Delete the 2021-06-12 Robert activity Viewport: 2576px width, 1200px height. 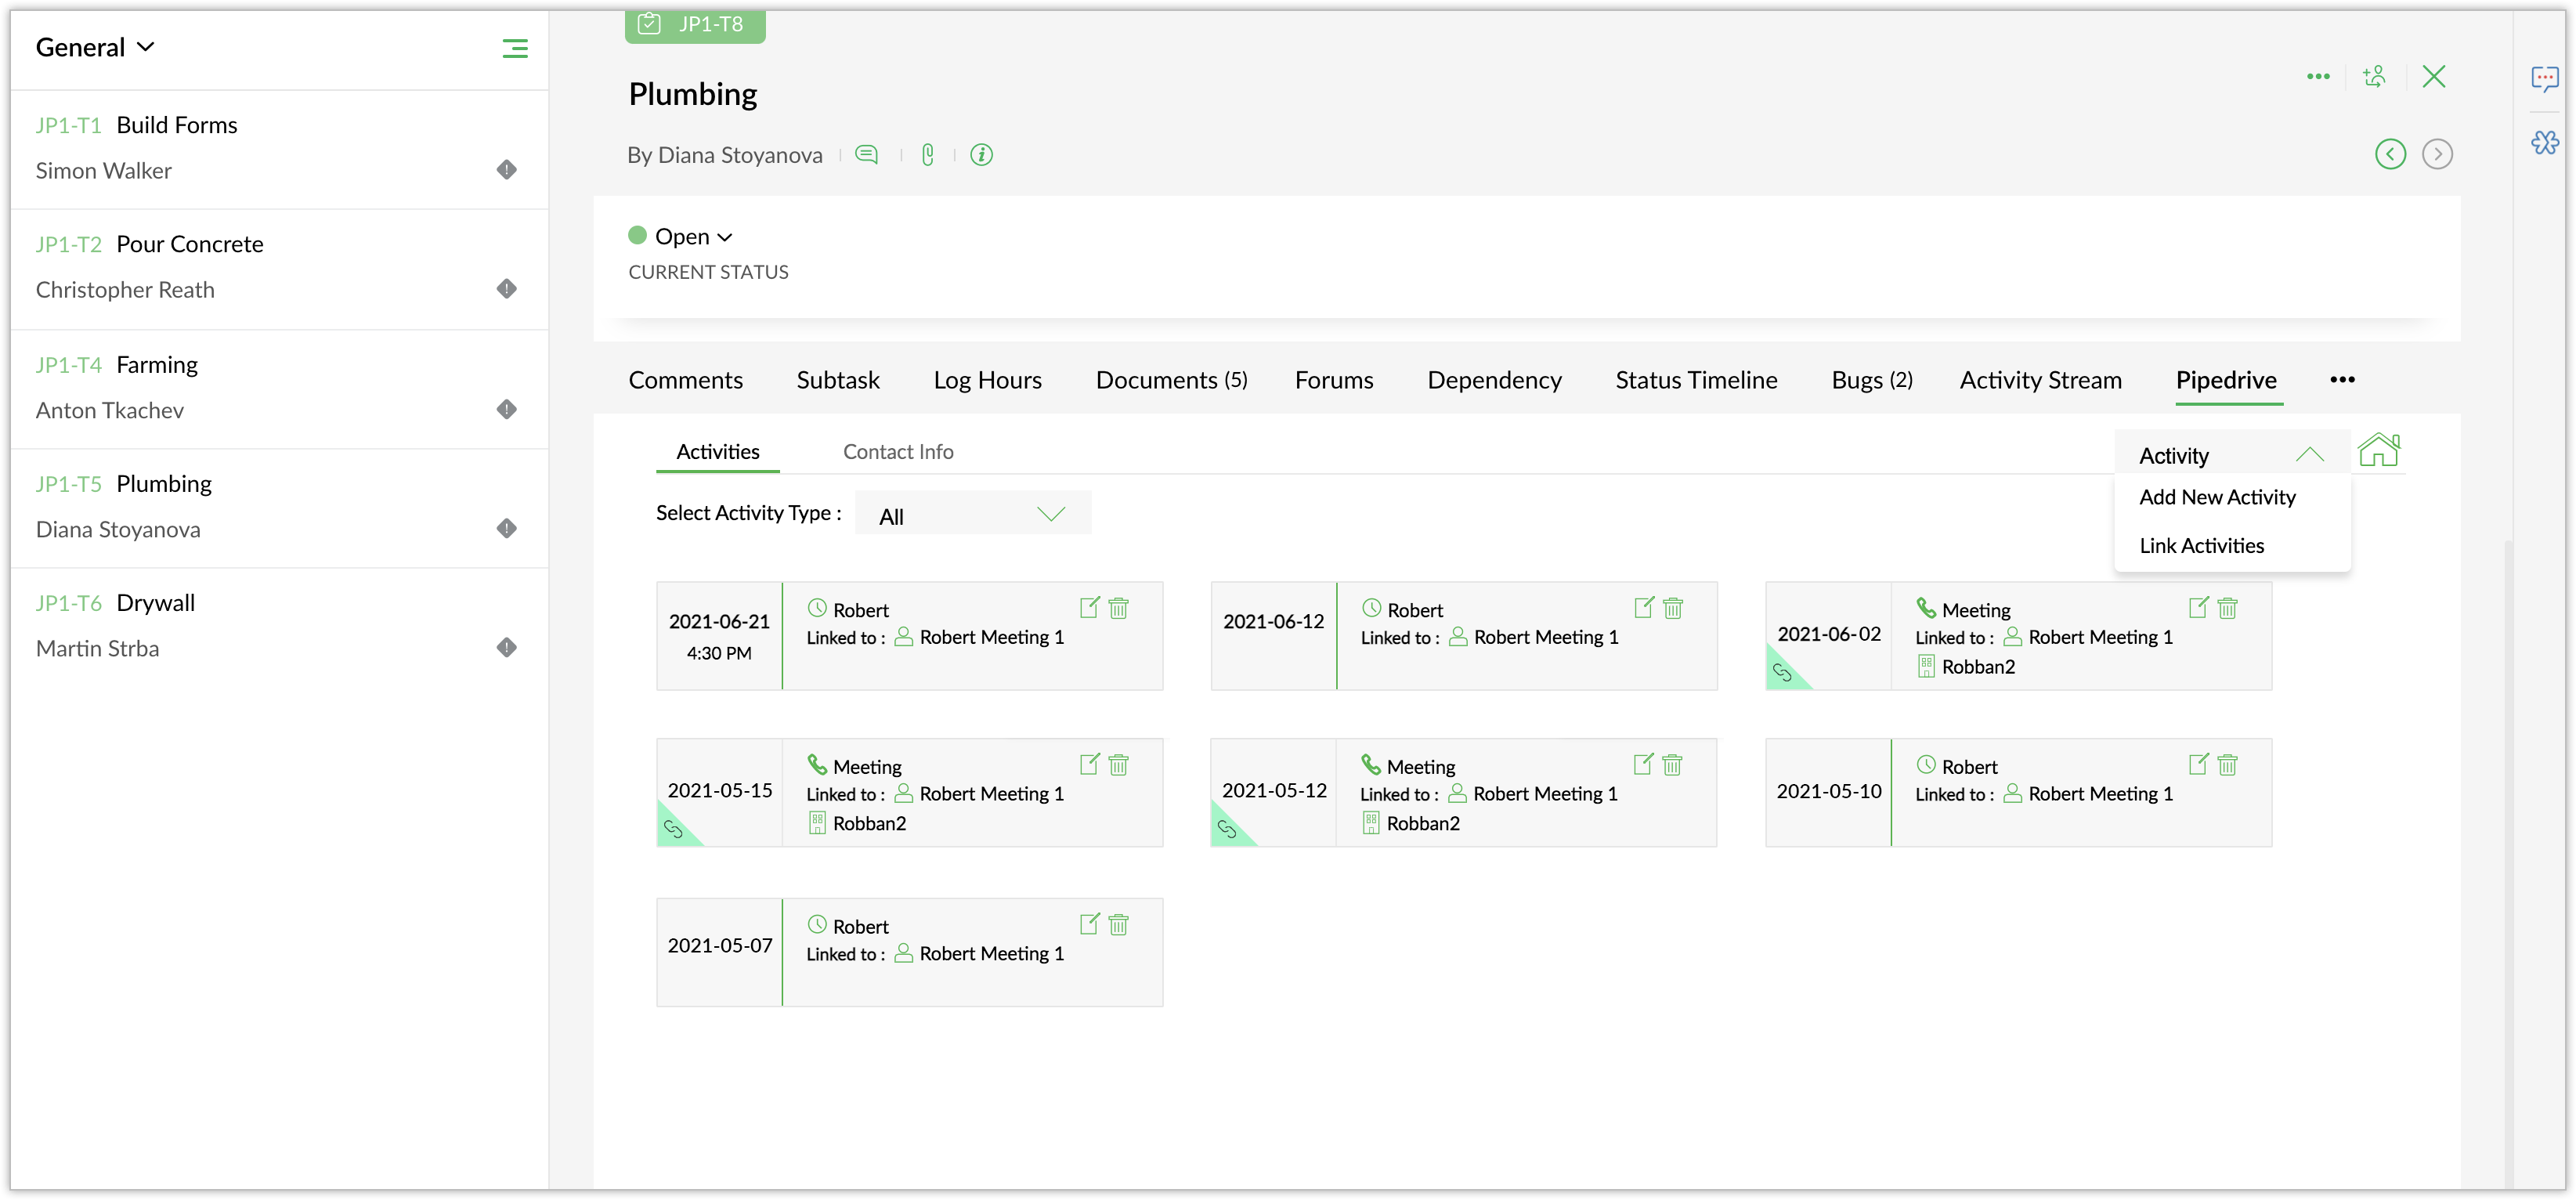[x=1673, y=608]
